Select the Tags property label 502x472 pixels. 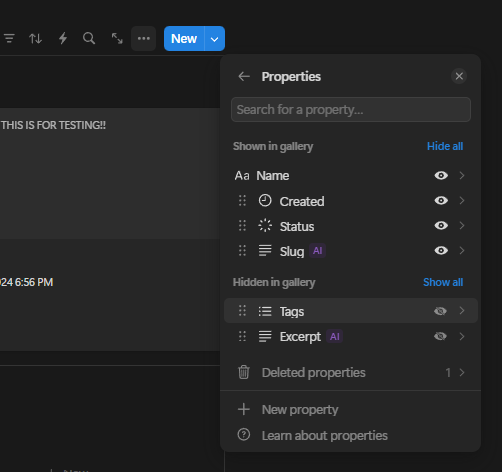click(292, 312)
